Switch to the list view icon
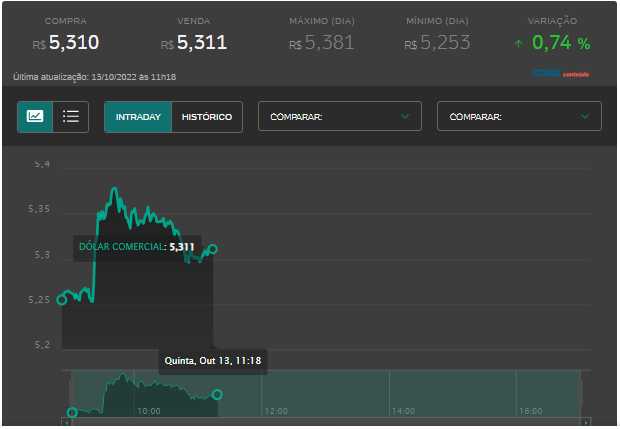Screen dimensions: 620x429 tap(71, 117)
